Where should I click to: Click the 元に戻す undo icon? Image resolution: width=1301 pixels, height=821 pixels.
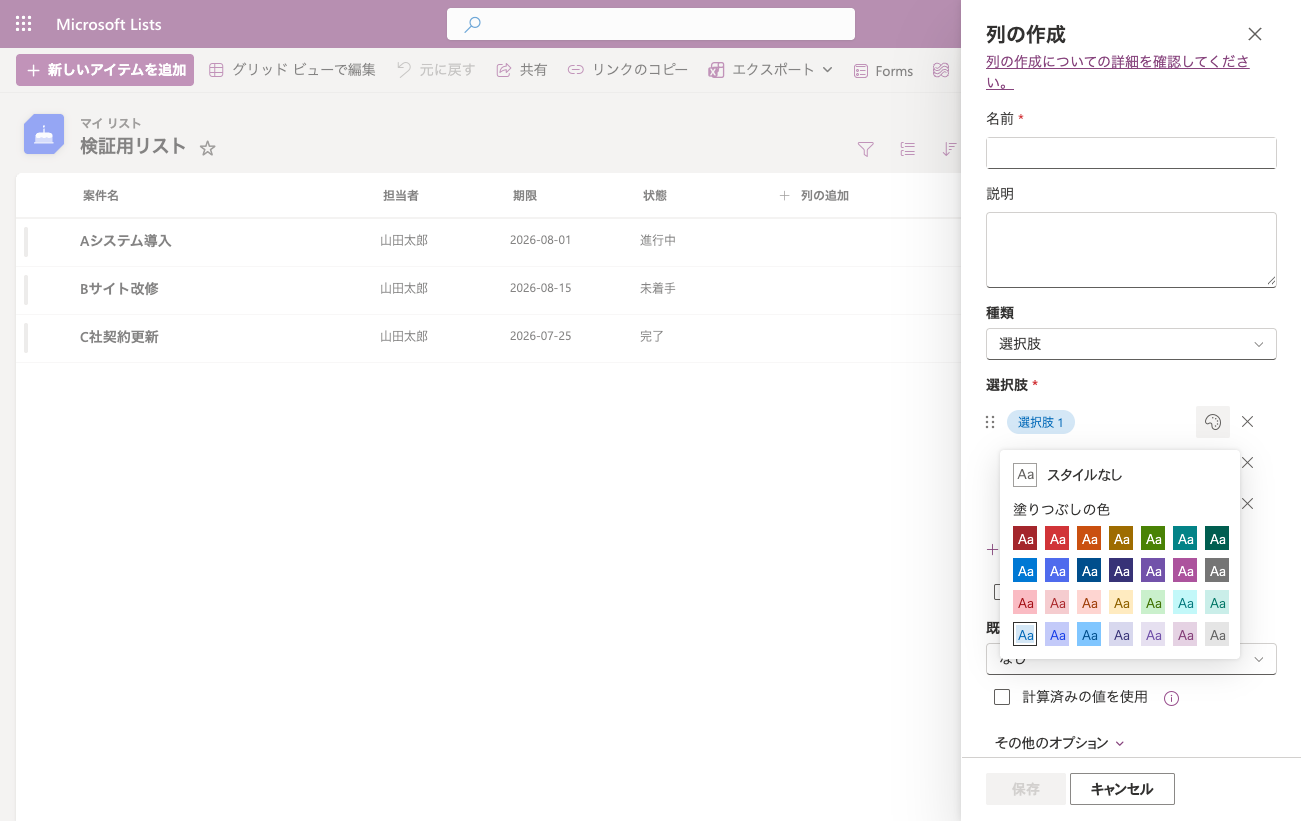[x=404, y=70]
